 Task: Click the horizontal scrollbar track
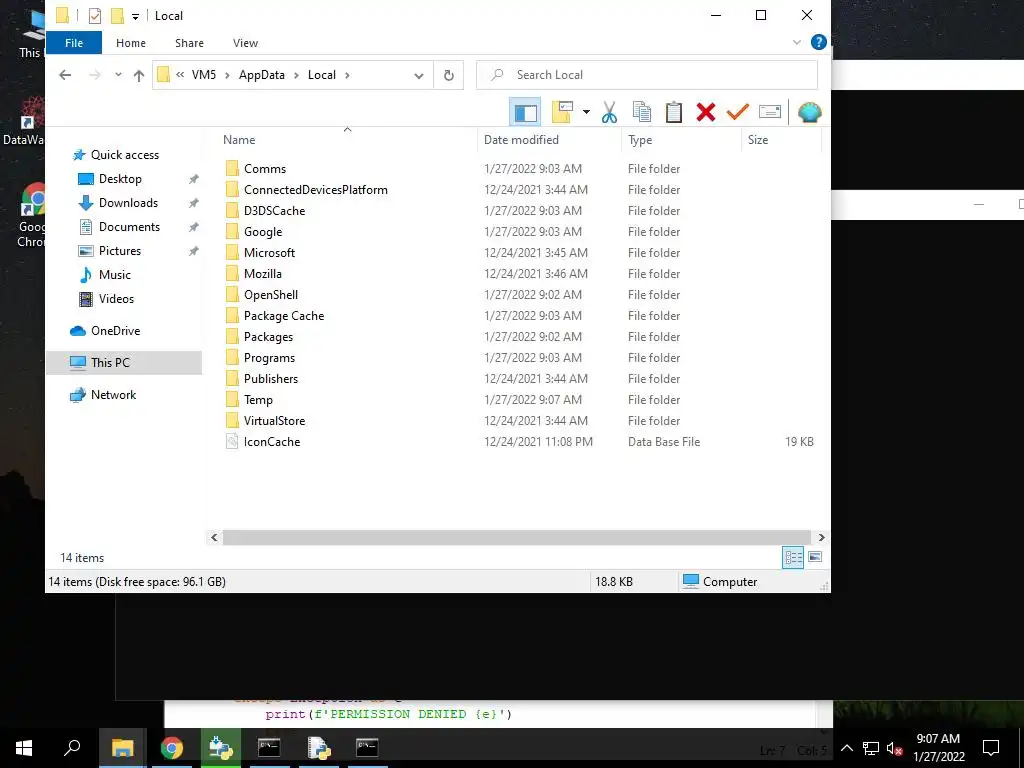[x=517, y=537]
